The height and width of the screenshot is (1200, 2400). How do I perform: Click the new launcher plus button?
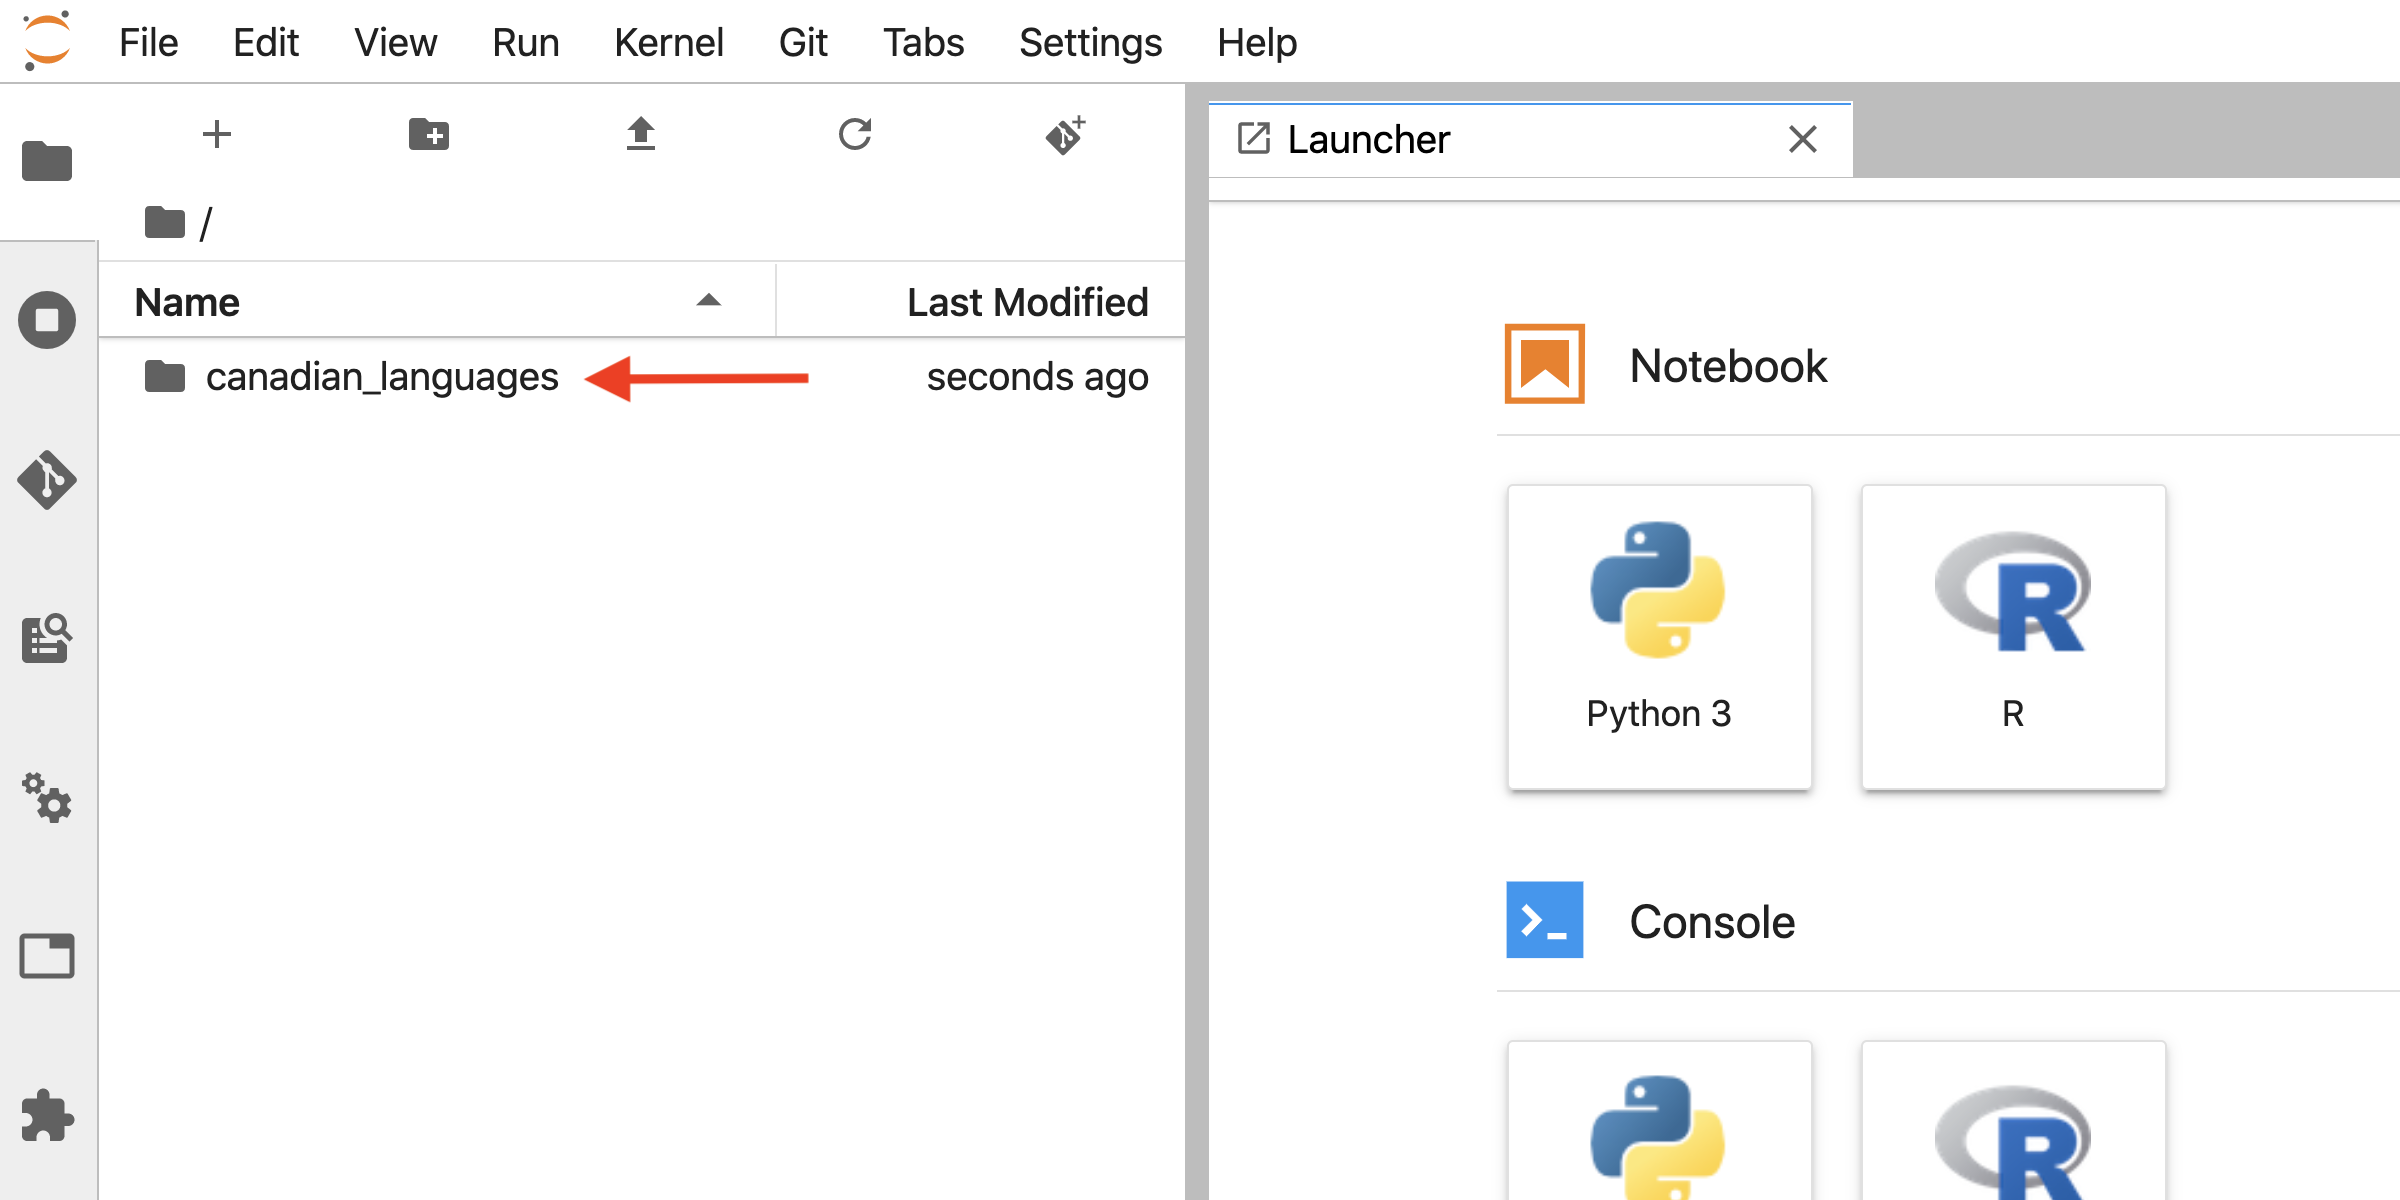pos(214,136)
